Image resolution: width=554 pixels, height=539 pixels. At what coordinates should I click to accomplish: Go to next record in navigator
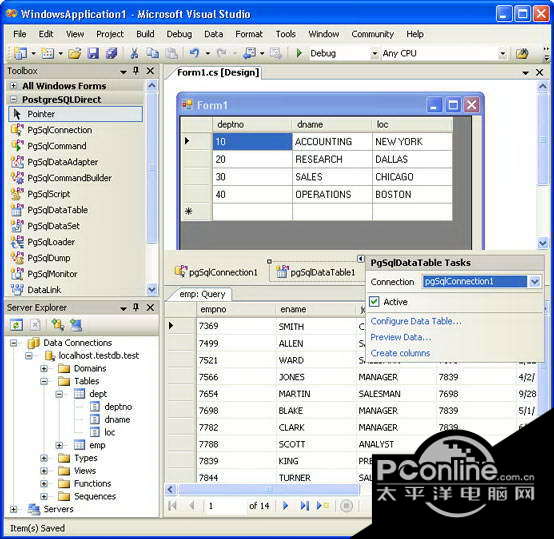pyautogui.click(x=285, y=506)
